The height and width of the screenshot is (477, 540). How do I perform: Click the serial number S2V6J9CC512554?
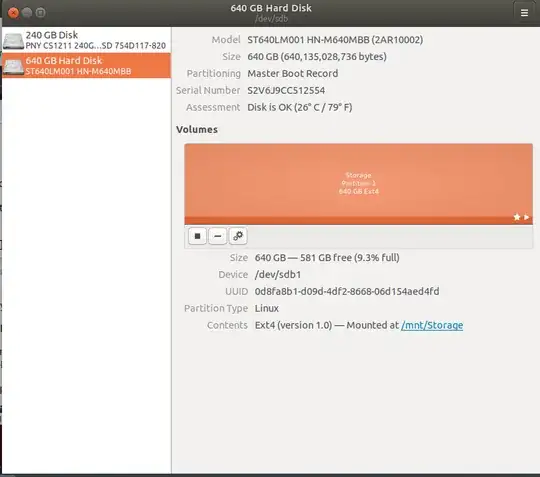tap(286, 90)
